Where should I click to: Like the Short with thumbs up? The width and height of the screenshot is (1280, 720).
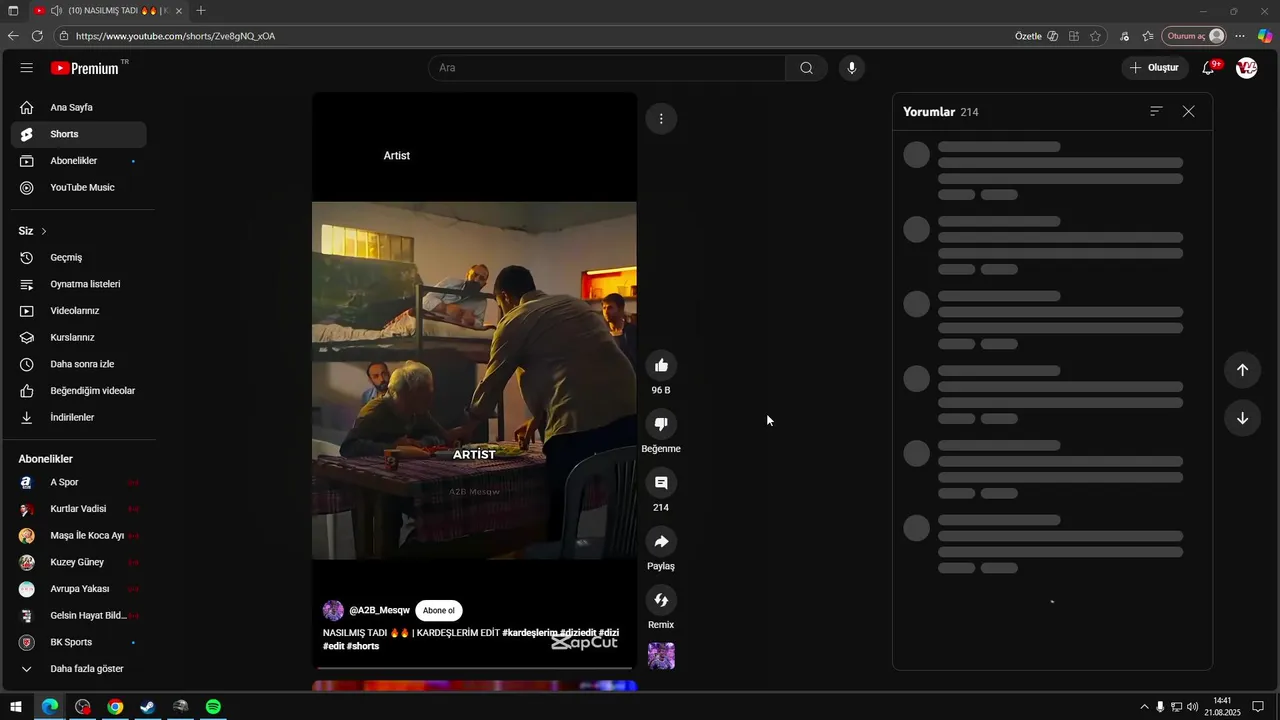(x=661, y=366)
